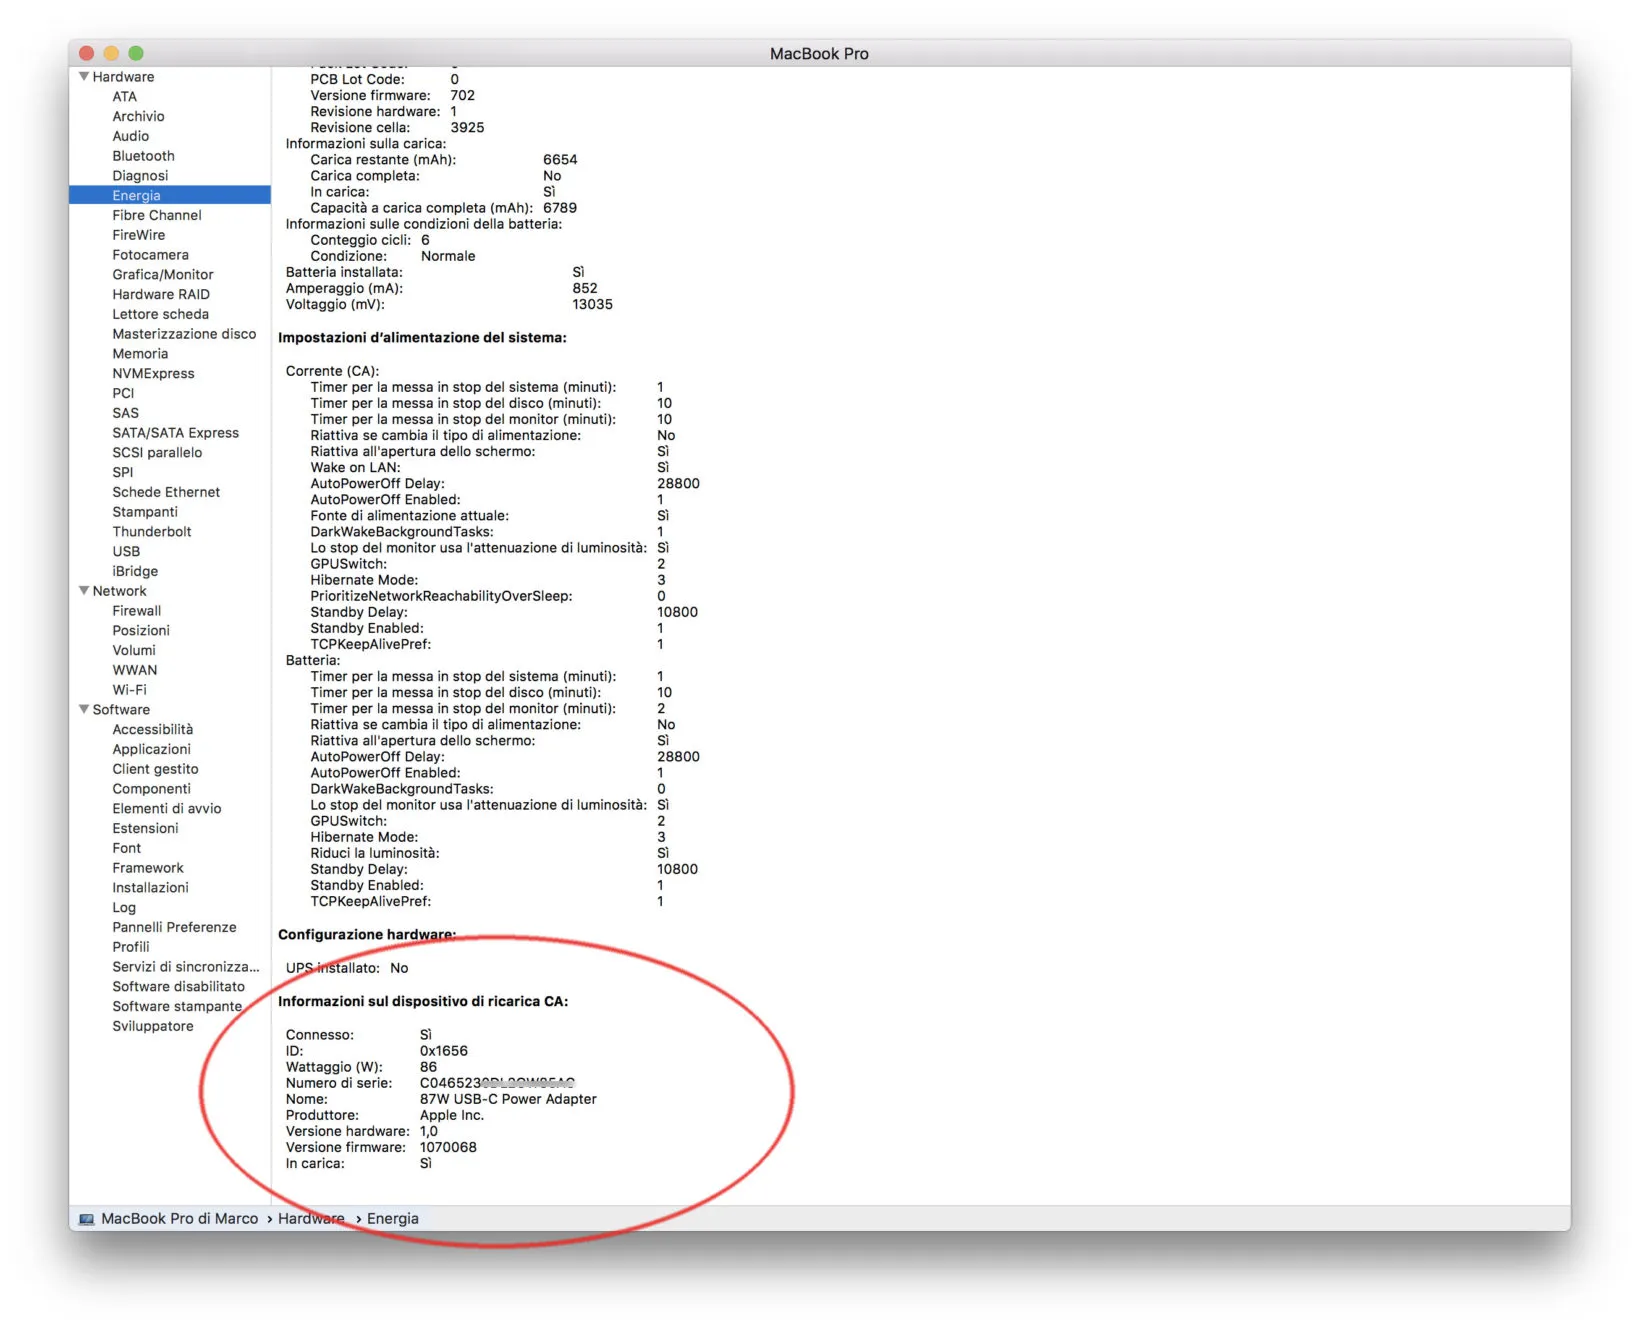Collapse the Hardware section triangle
Screen dimensions: 1640x1330
click(84, 77)
